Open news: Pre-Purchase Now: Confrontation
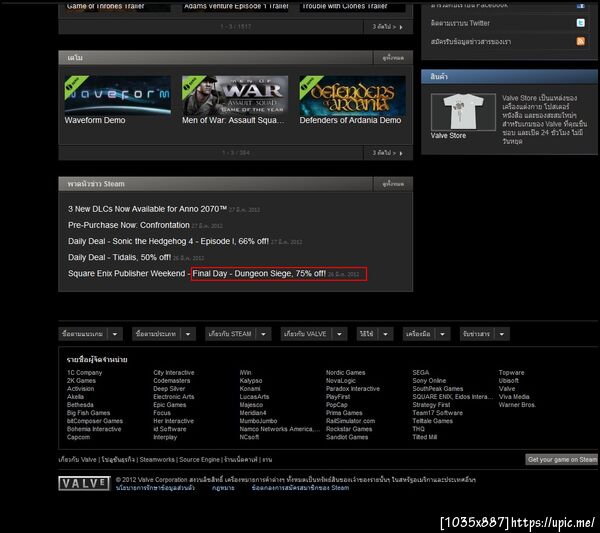Image resolution: width=600 pixels, height=533 pixels. click(x=129, y=225)
